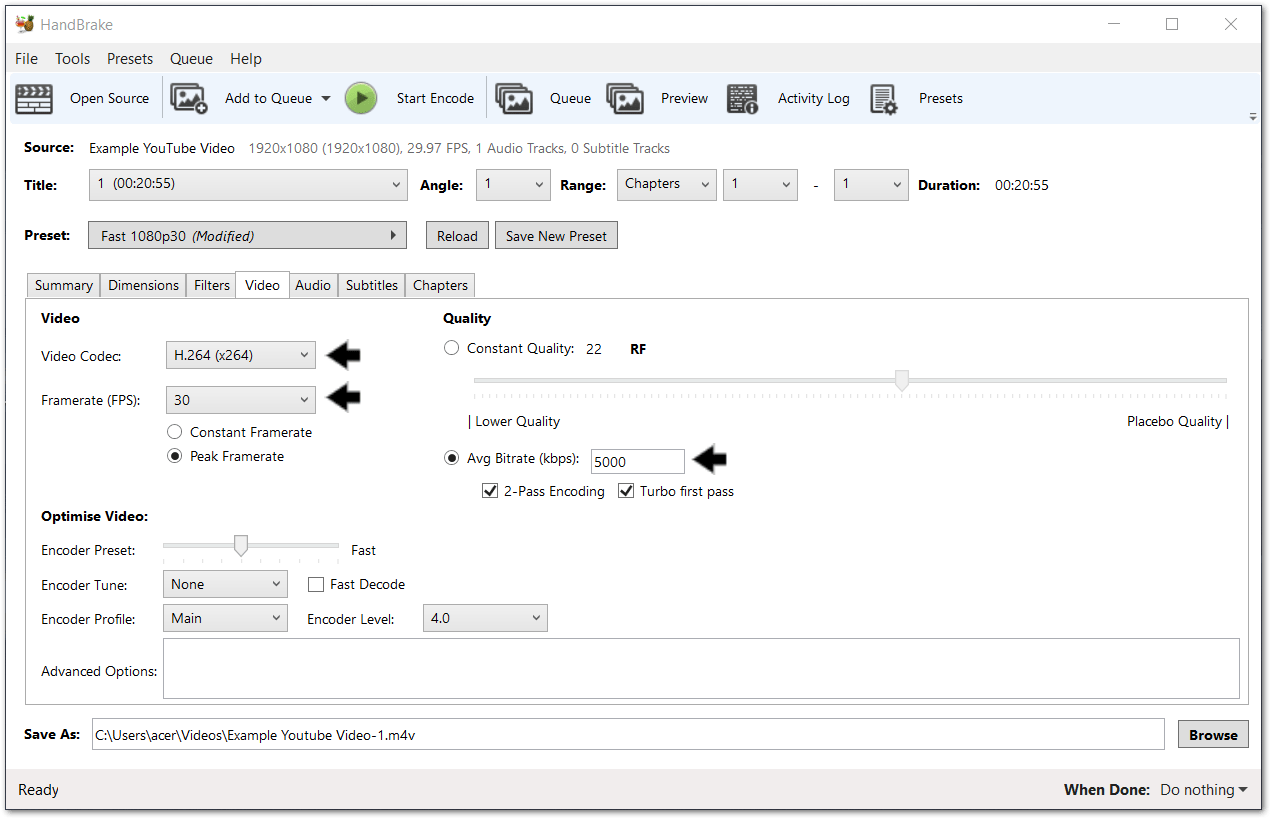1271x819 pixels.
Task: Open the Encoder Profile dropdown
Action: (225, 618)
